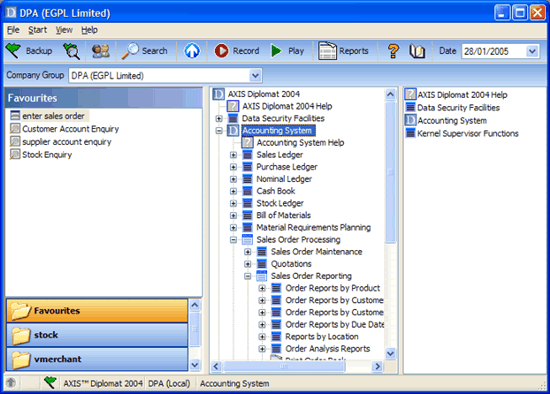This screenshot has width=550, height=394.
Task: Click the Search magnifying glass icon
Action: (130, 51)
